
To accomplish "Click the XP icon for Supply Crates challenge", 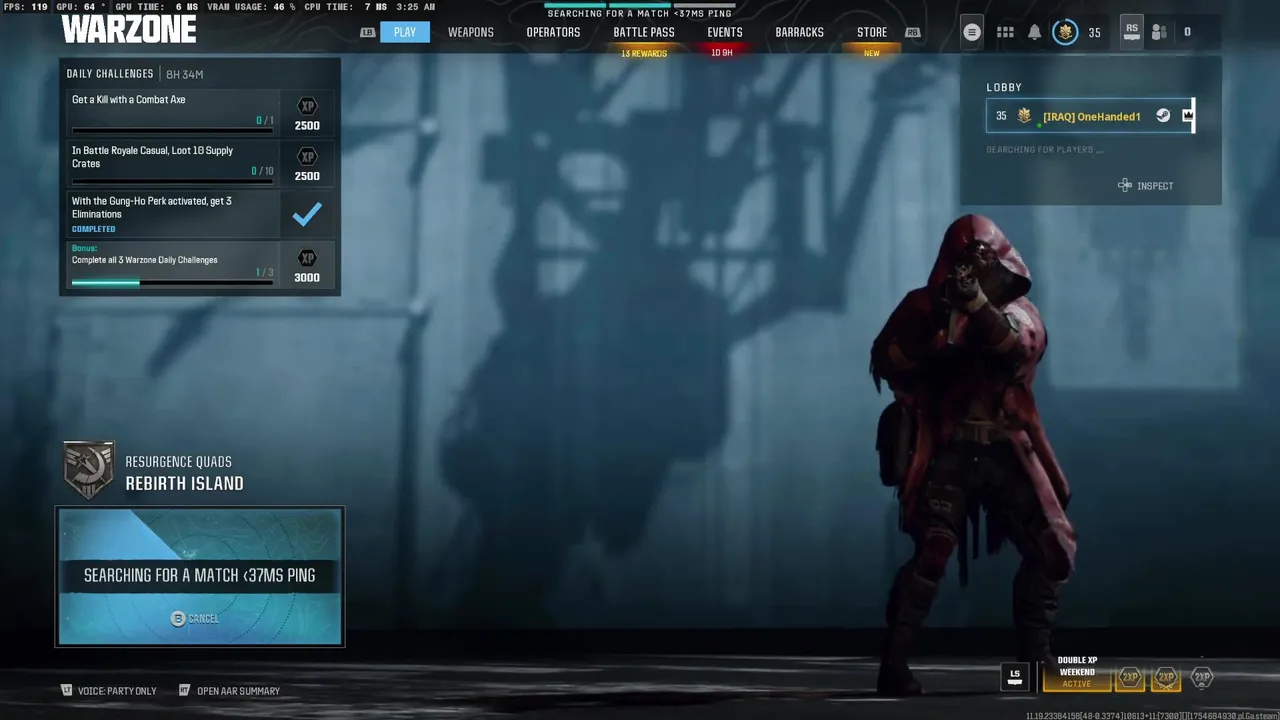I will 307,157.
